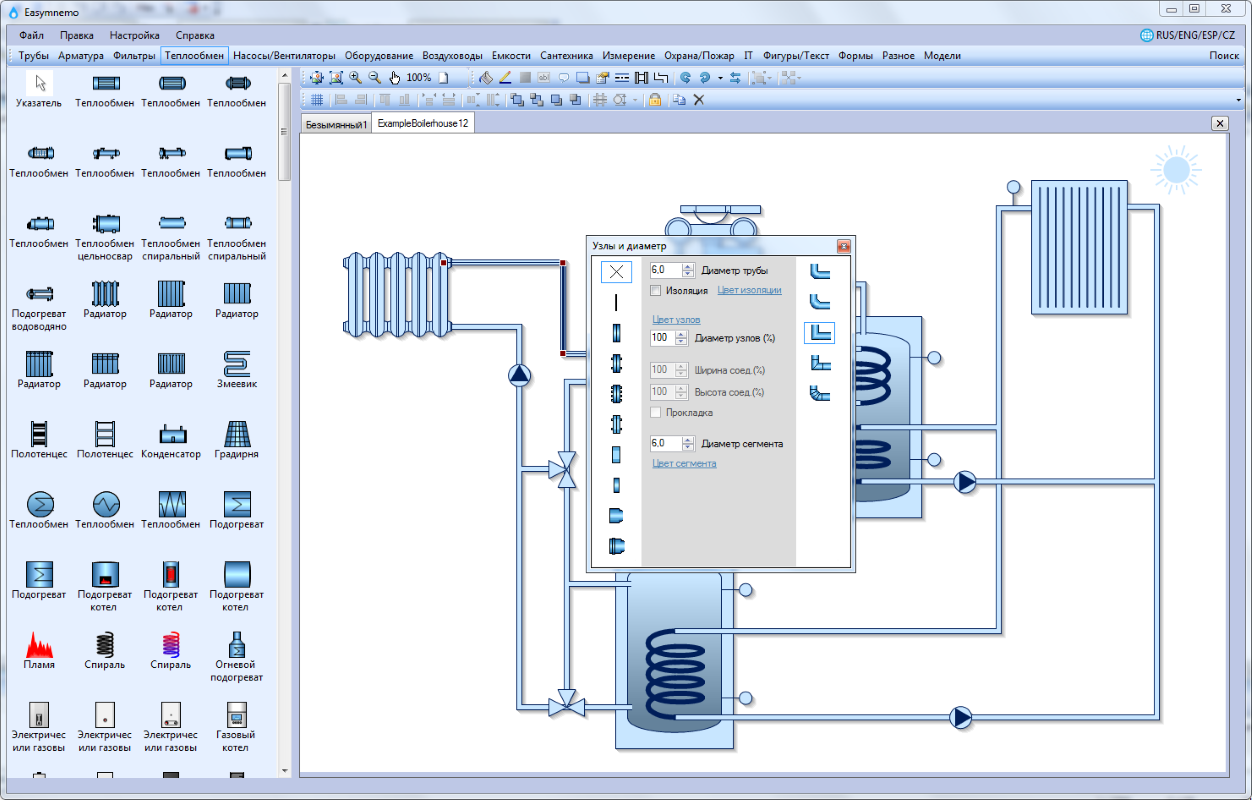1252x800 pixels.
Task: Select the no-node X option in dialog
Action: [x=616, y=271]
